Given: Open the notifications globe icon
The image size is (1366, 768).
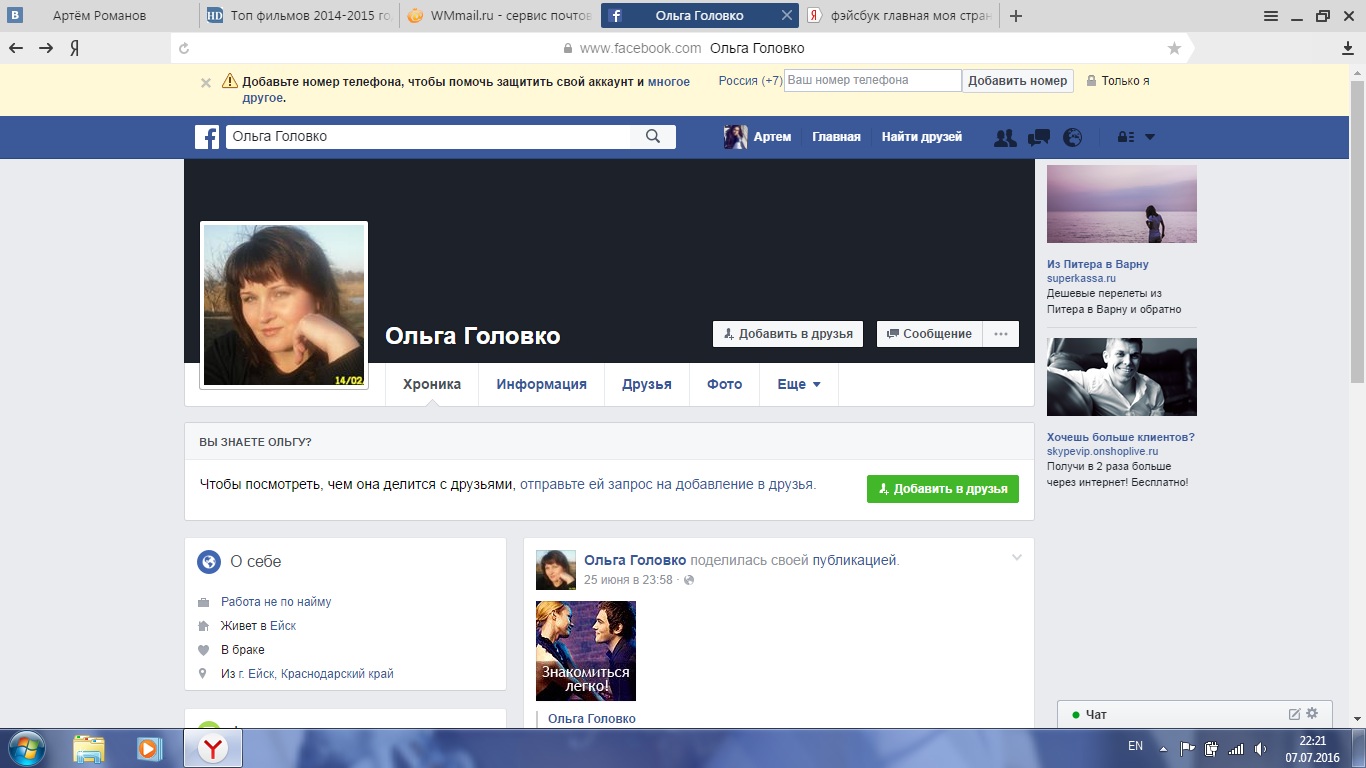Looking at the screenshot, I should 1073,138.
